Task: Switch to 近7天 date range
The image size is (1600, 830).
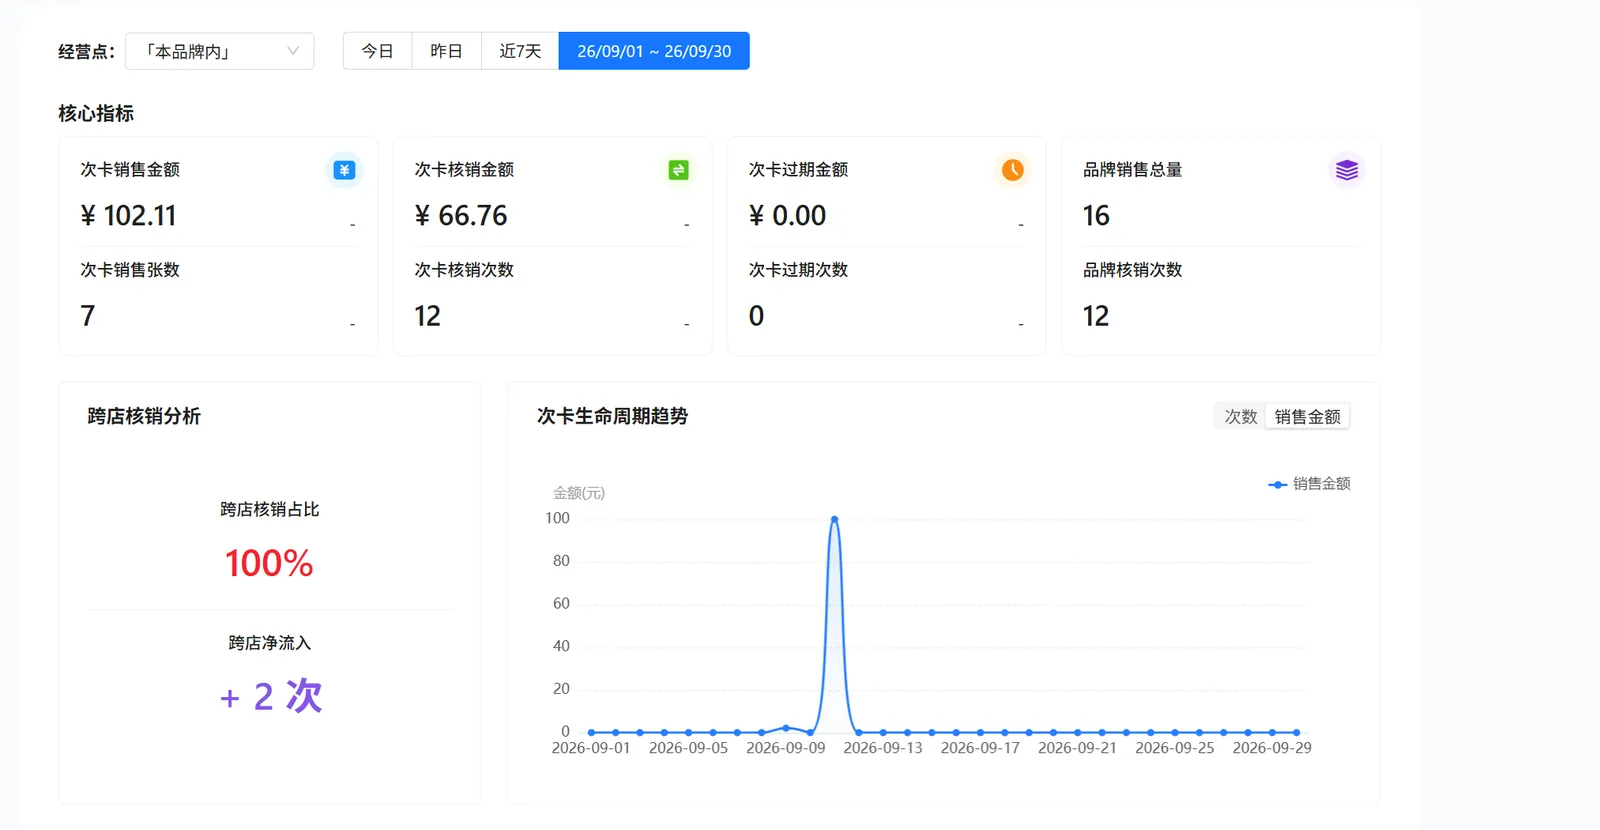Action: coord(520,51)
